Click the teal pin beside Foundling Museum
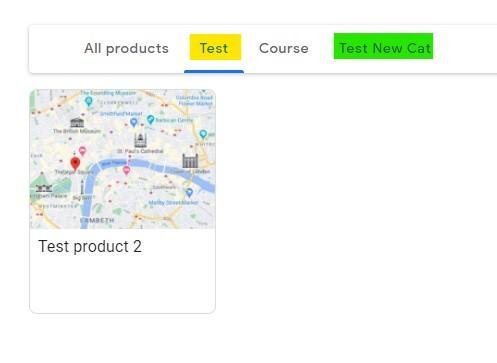The height and width of the screenshot is (363, 497). [88, 101]
